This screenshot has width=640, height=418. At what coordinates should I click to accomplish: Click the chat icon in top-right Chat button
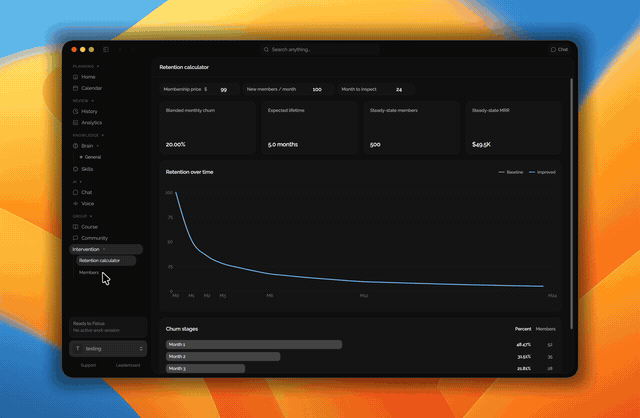[x=553, y=49]
